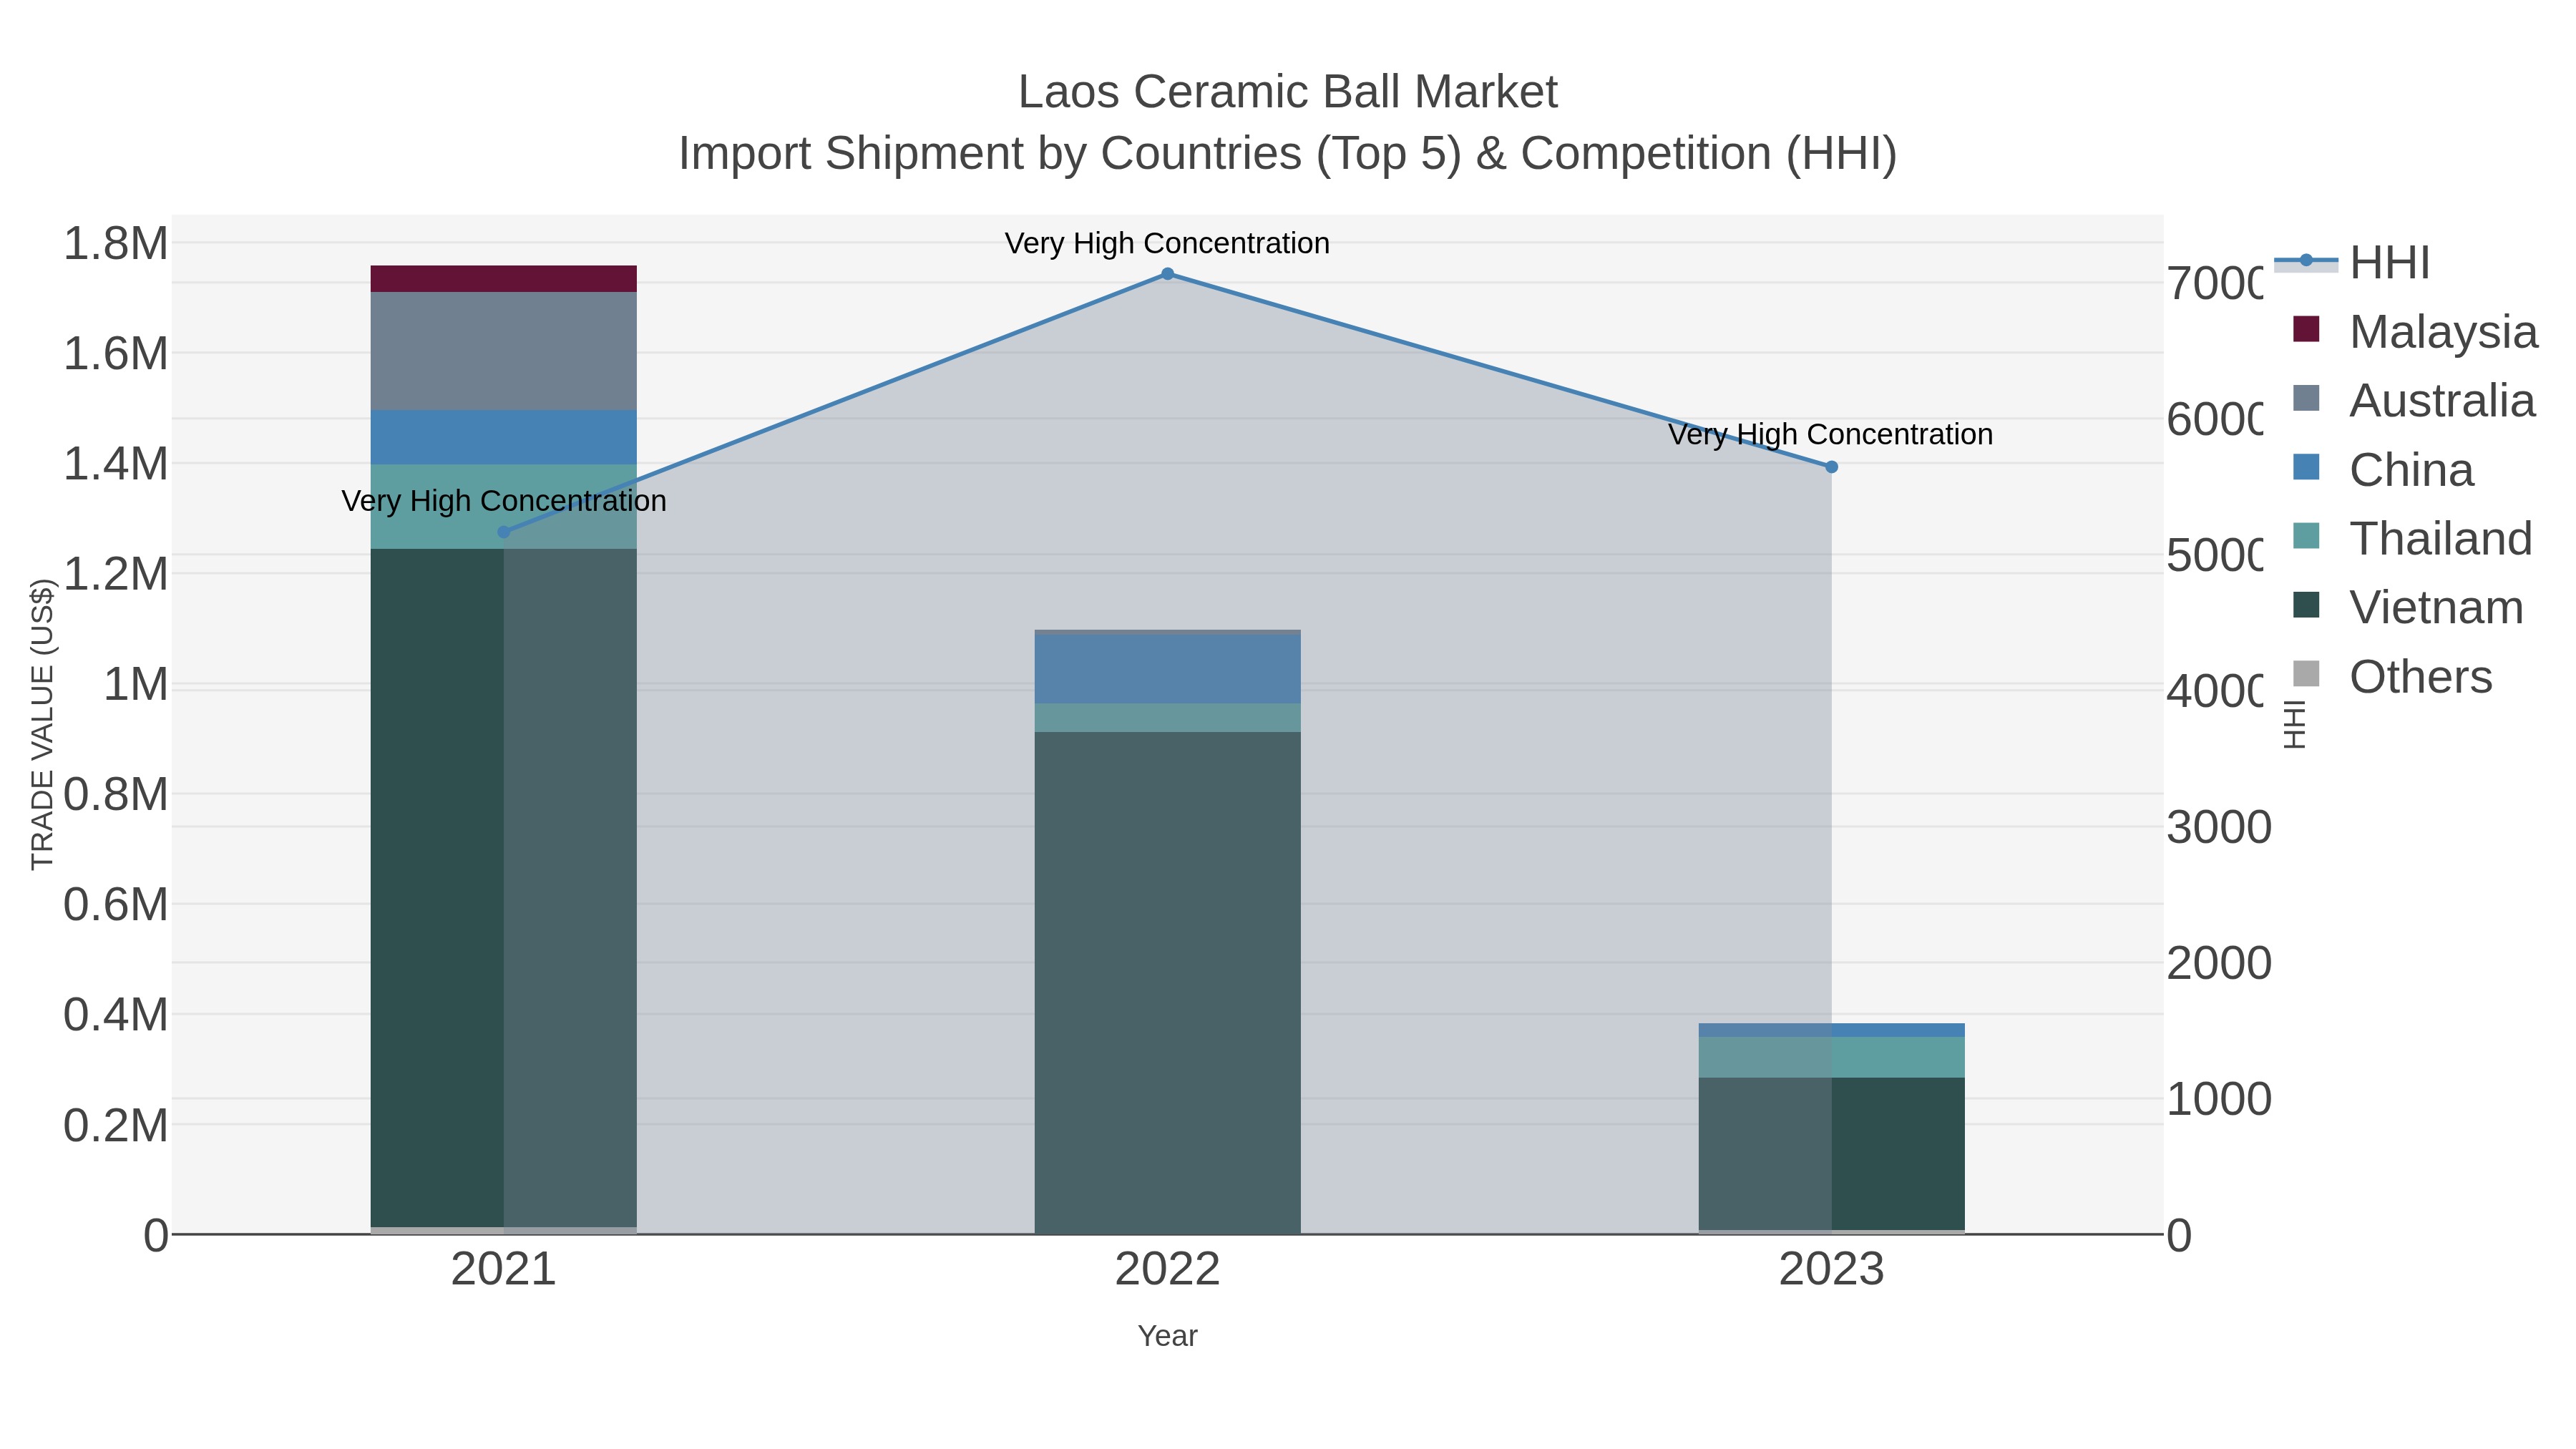2576x1449 pixels.
Task: Click the Thailand segment of 2021 bar
Action: point(504,507)
